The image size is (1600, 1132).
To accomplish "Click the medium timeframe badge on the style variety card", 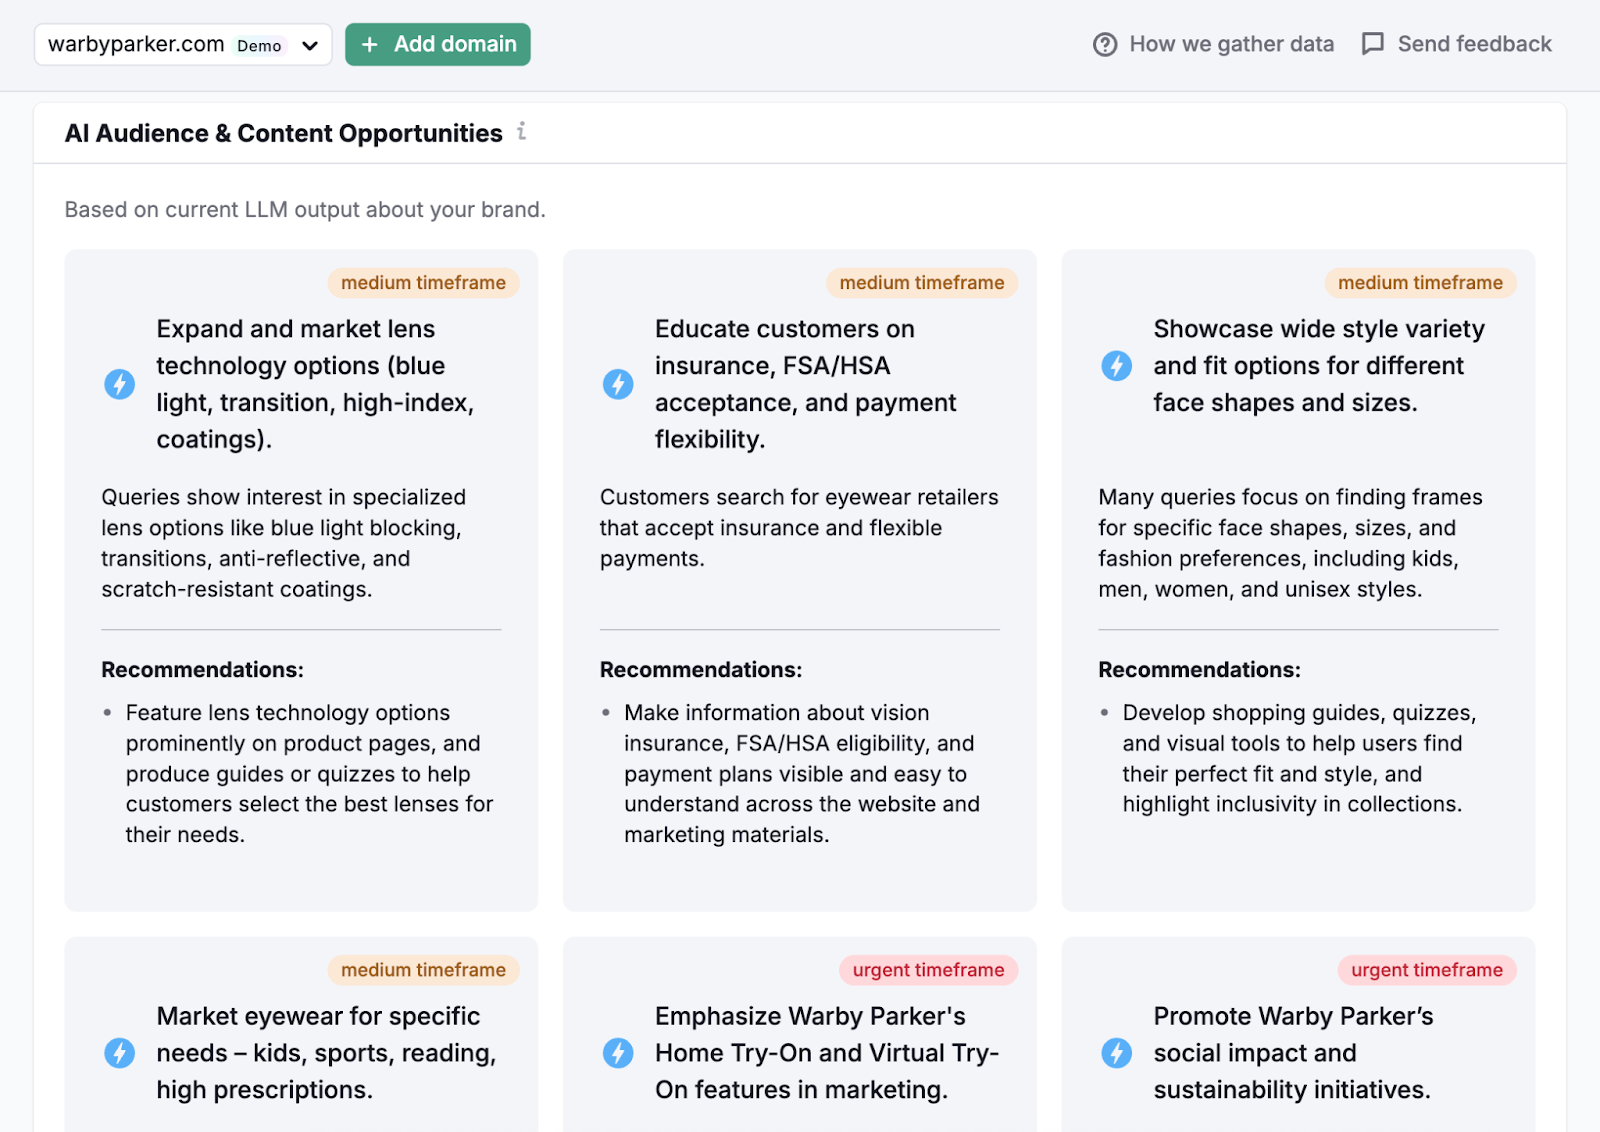I will (1420, 282).
